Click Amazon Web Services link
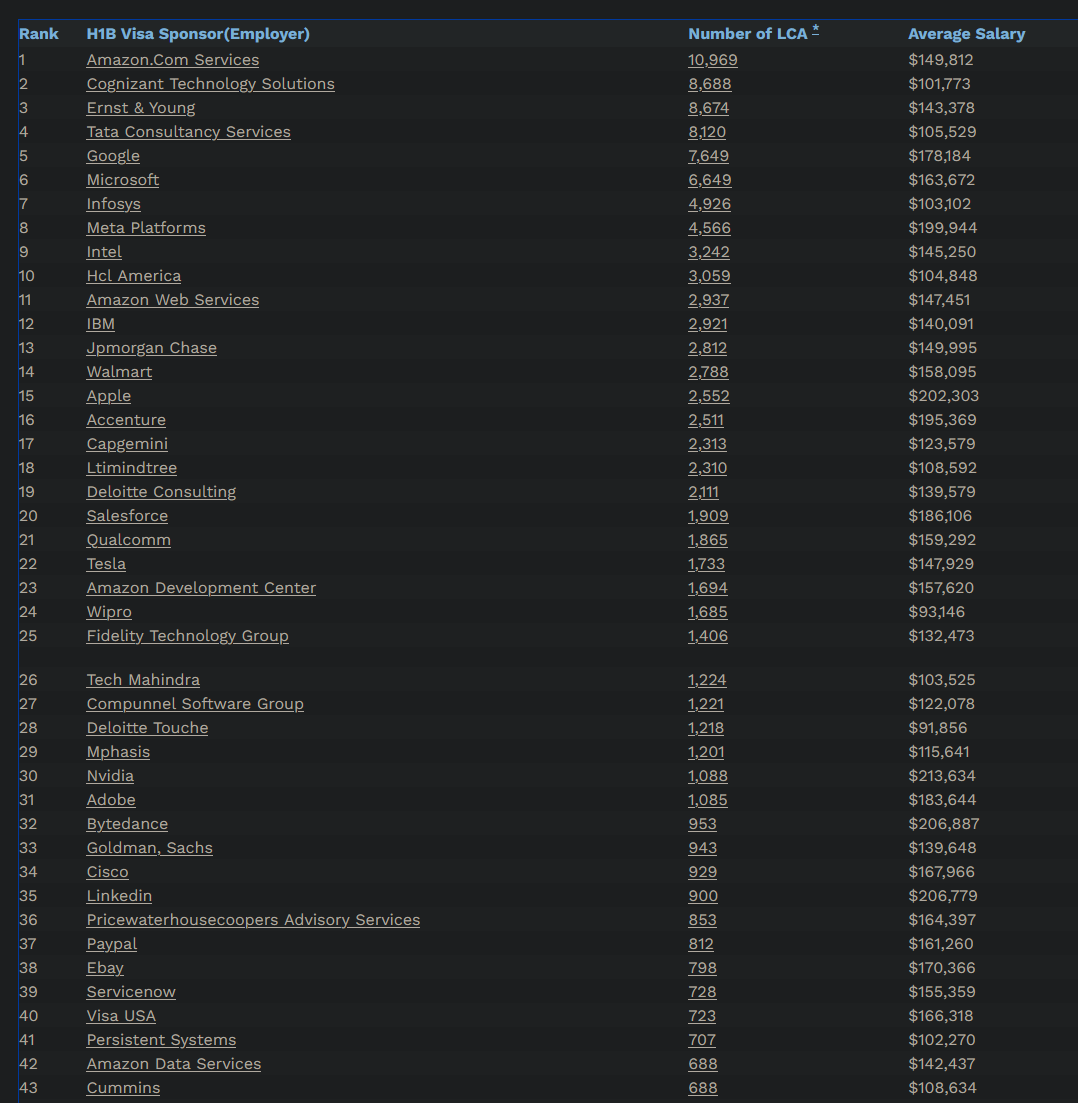Viewport: 1078px width, 1103px height. pos(172,300)
